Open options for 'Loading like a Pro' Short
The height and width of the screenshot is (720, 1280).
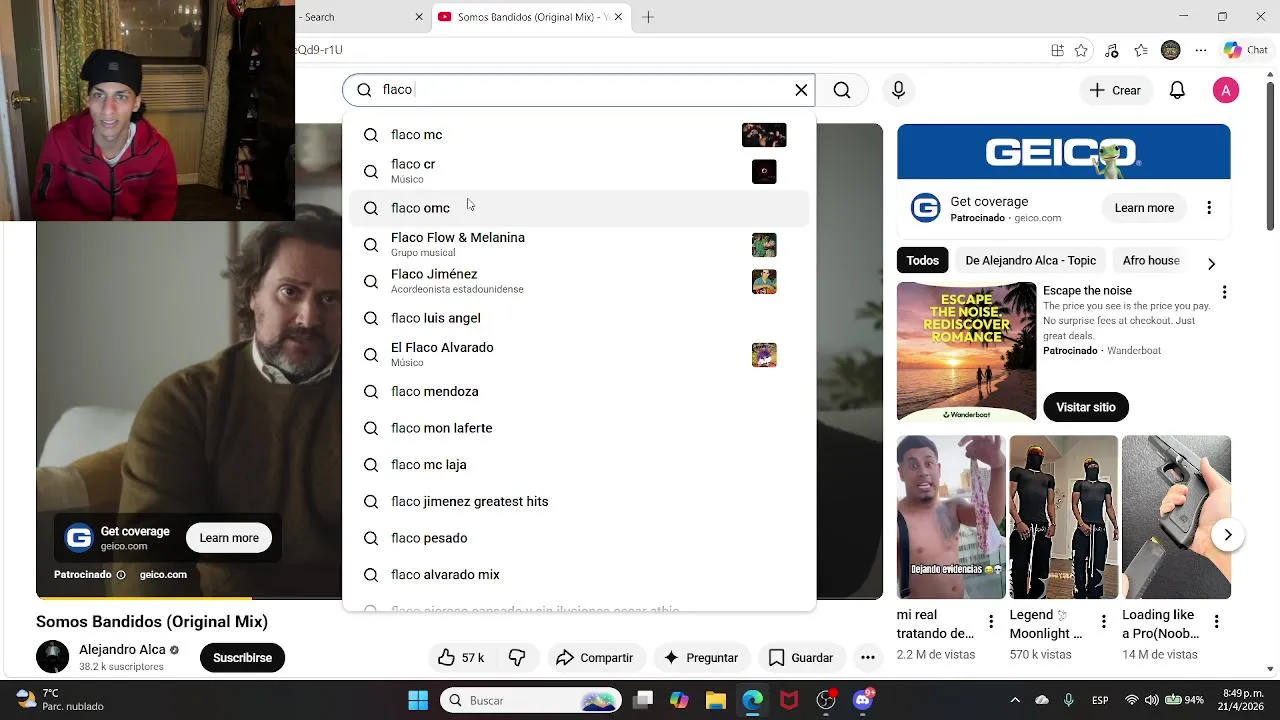click(x=1216, y=622)
